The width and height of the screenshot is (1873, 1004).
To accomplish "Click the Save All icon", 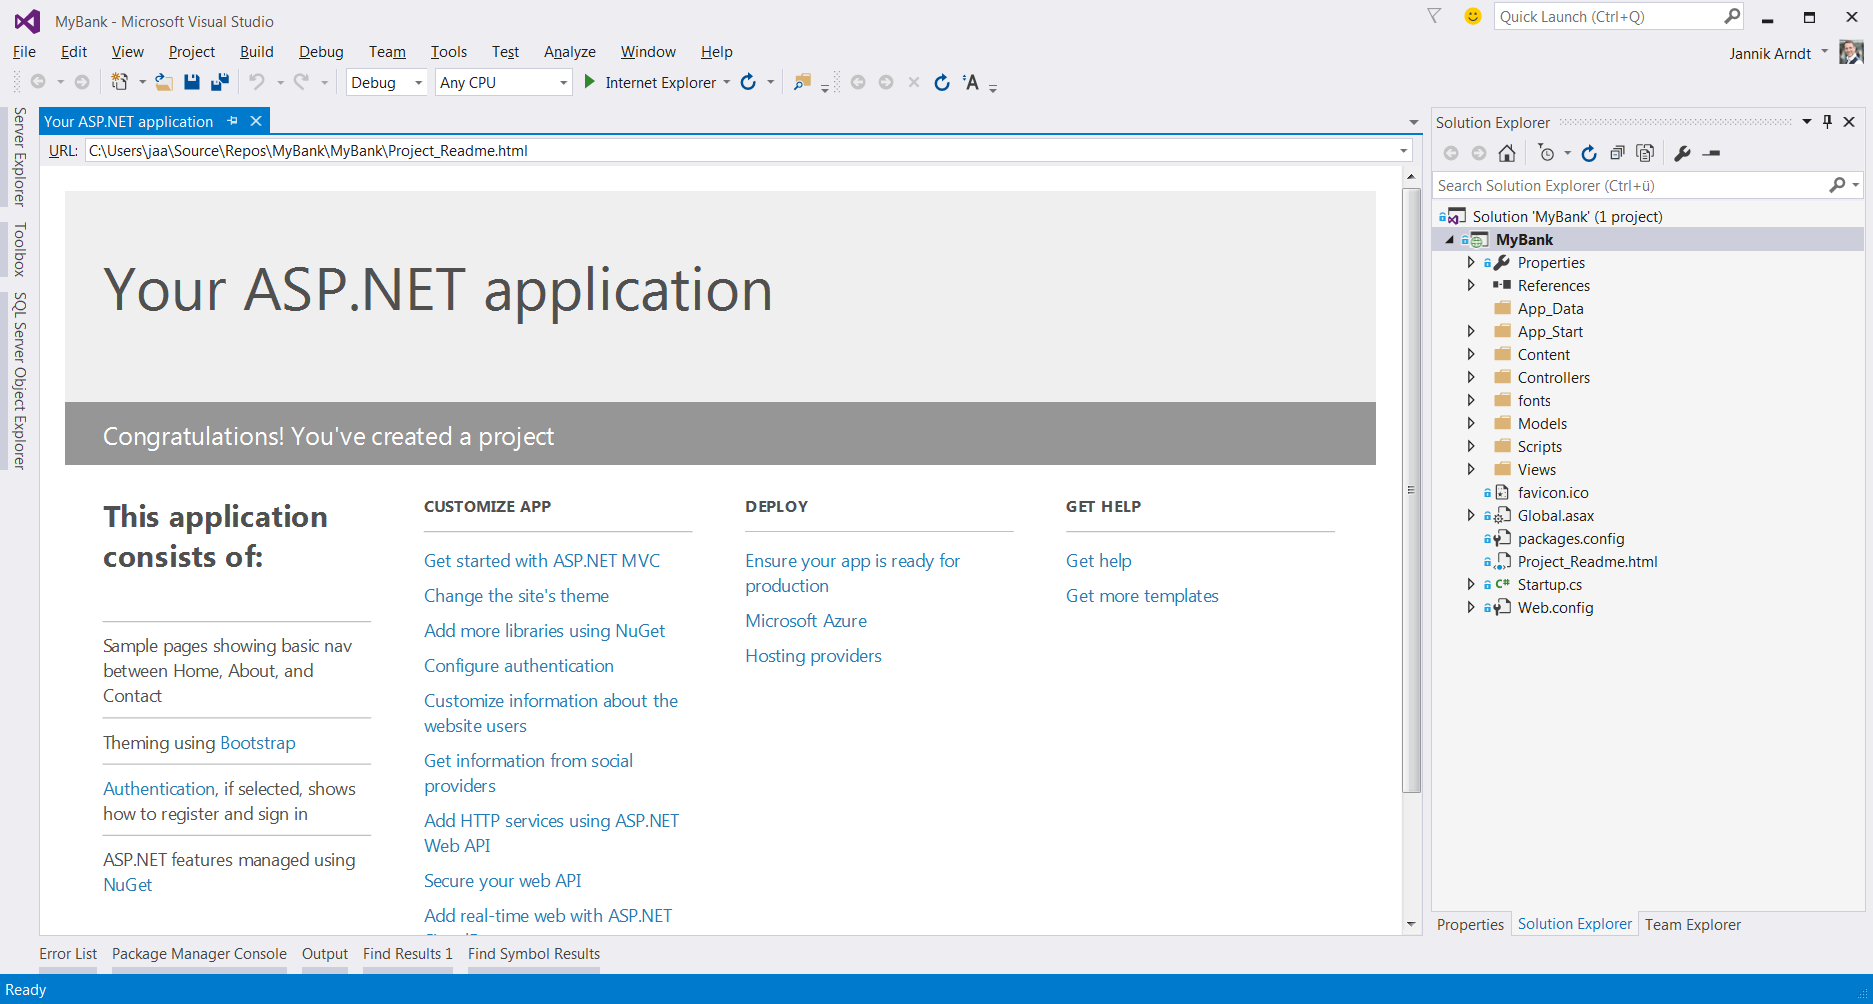I will [x=220, y=82].
